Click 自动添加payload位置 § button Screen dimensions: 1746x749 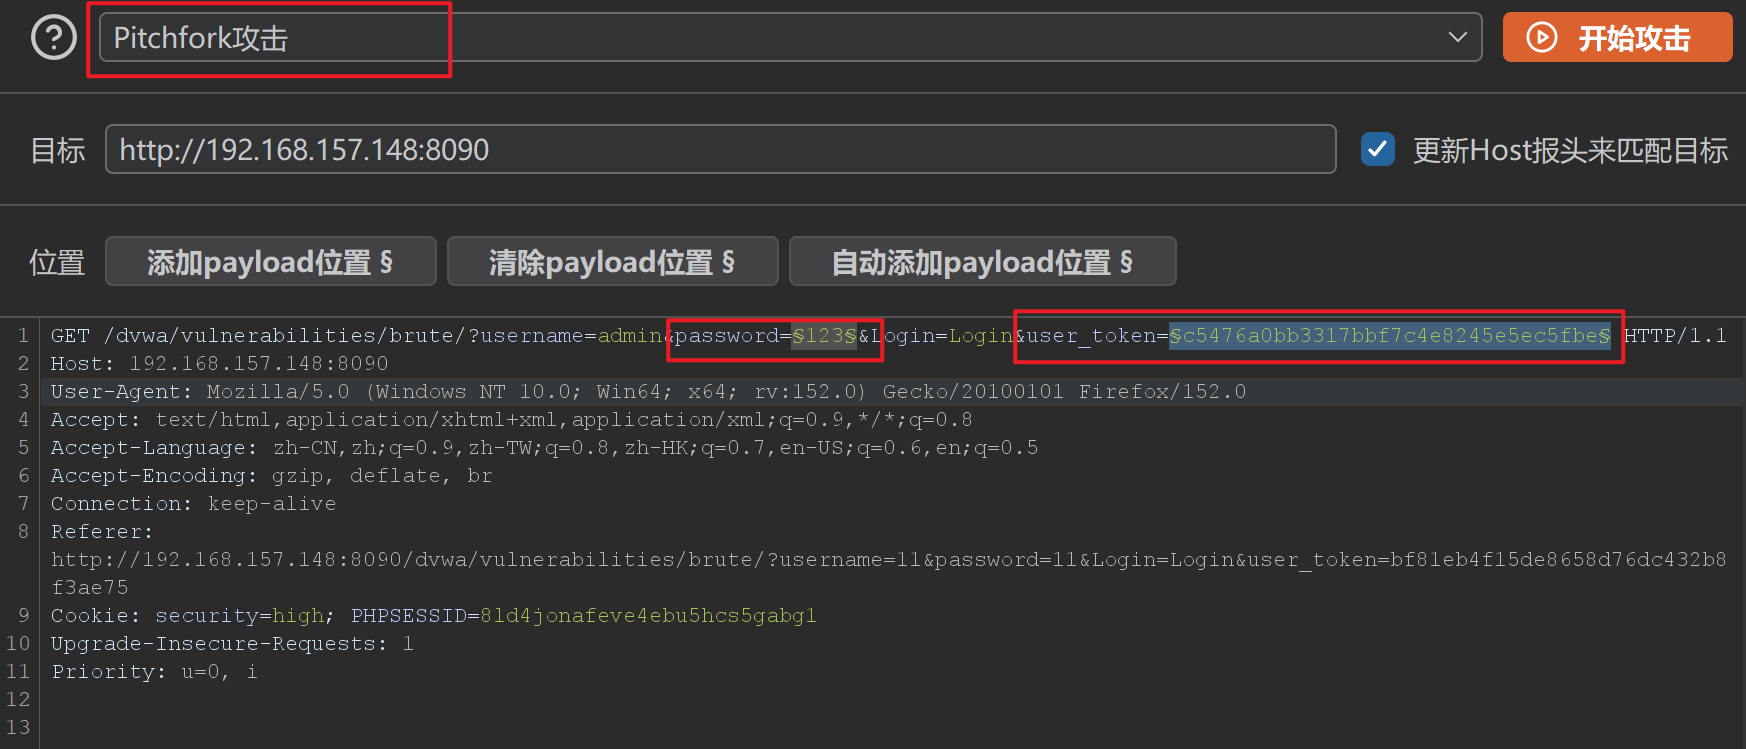[x=982, y=261]
